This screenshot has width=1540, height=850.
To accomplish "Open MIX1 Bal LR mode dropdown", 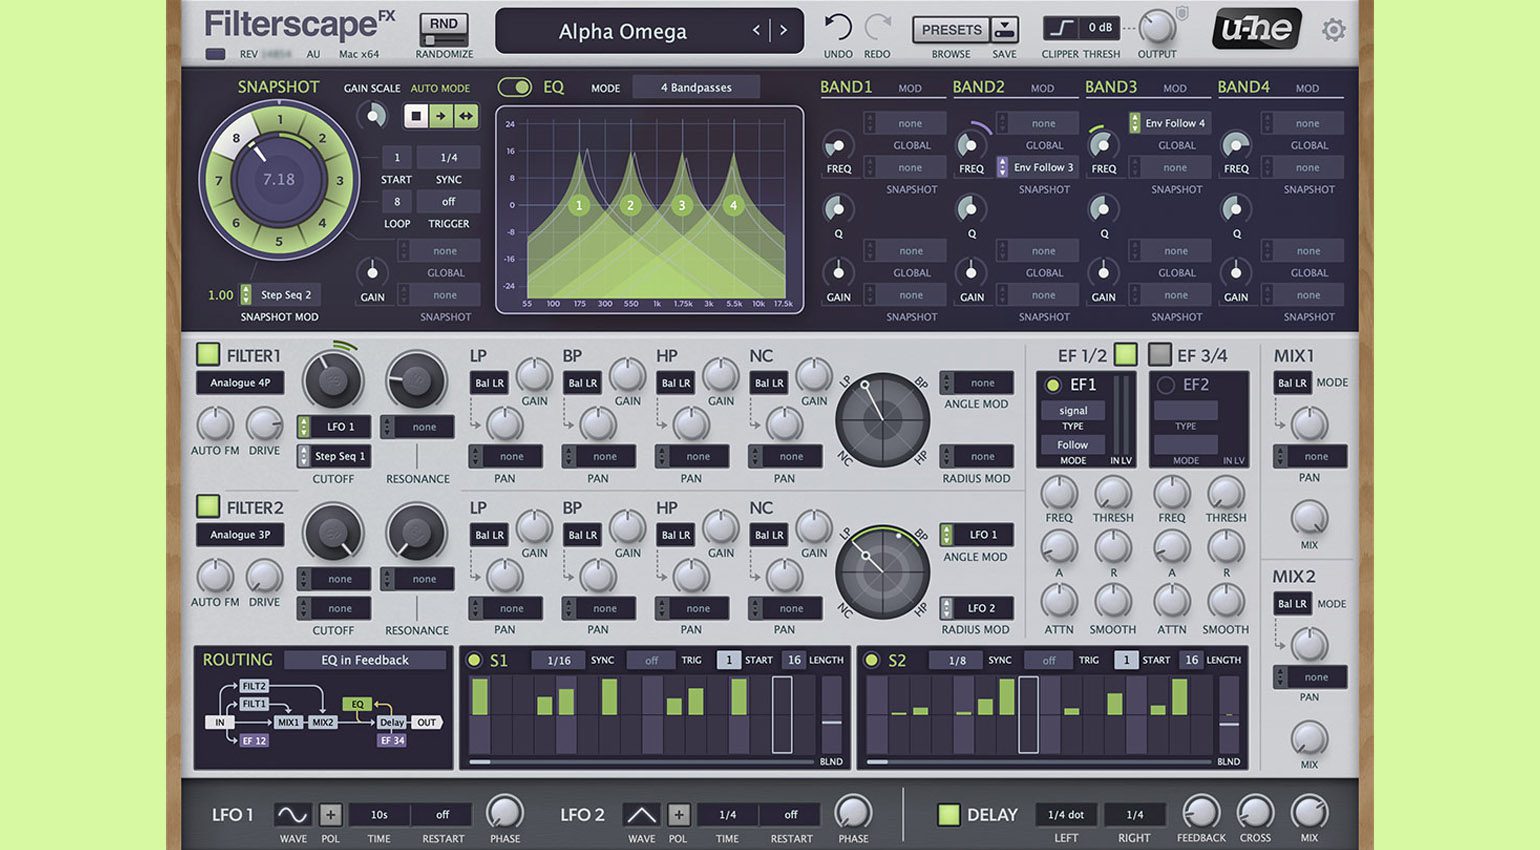I will 1293,383.
